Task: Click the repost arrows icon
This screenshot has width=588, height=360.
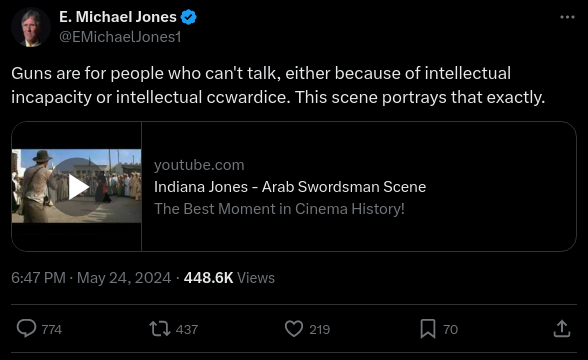Action: coord(160,329)
